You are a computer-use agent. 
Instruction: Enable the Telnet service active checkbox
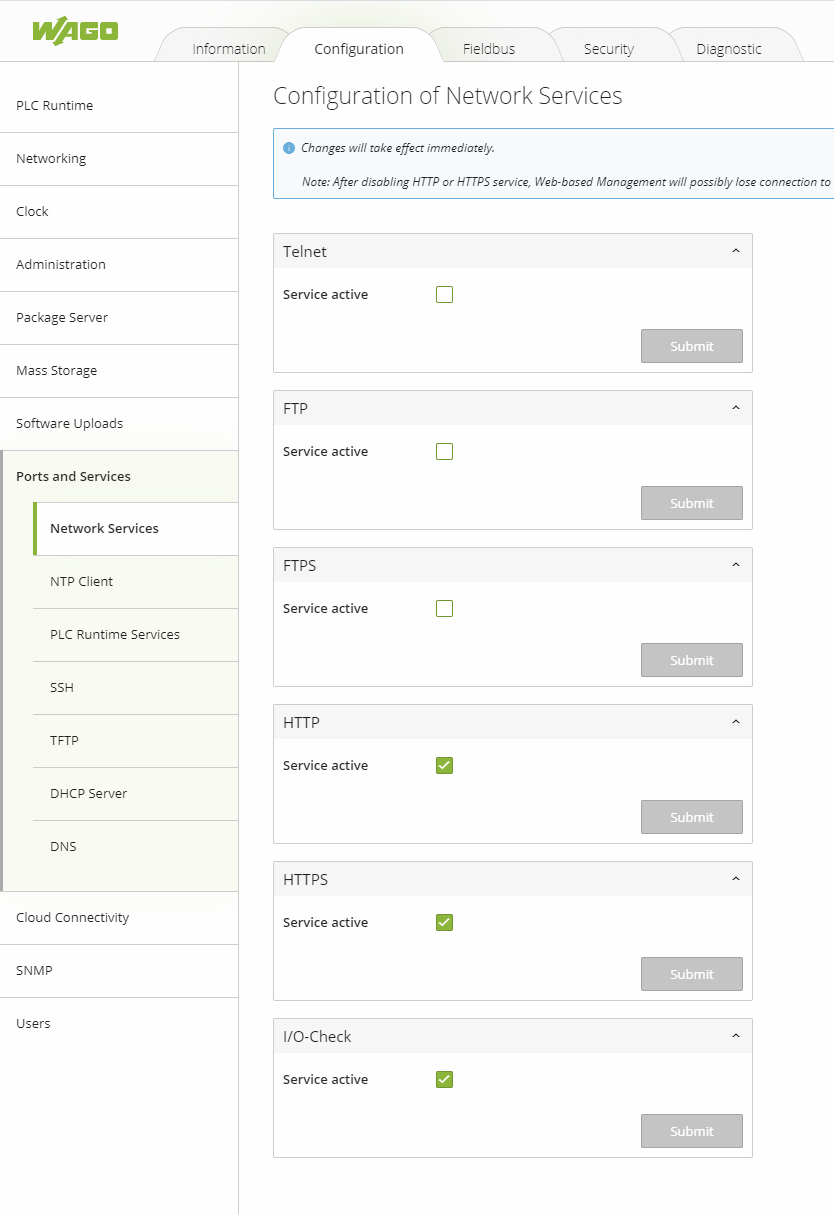coord(445,295)
